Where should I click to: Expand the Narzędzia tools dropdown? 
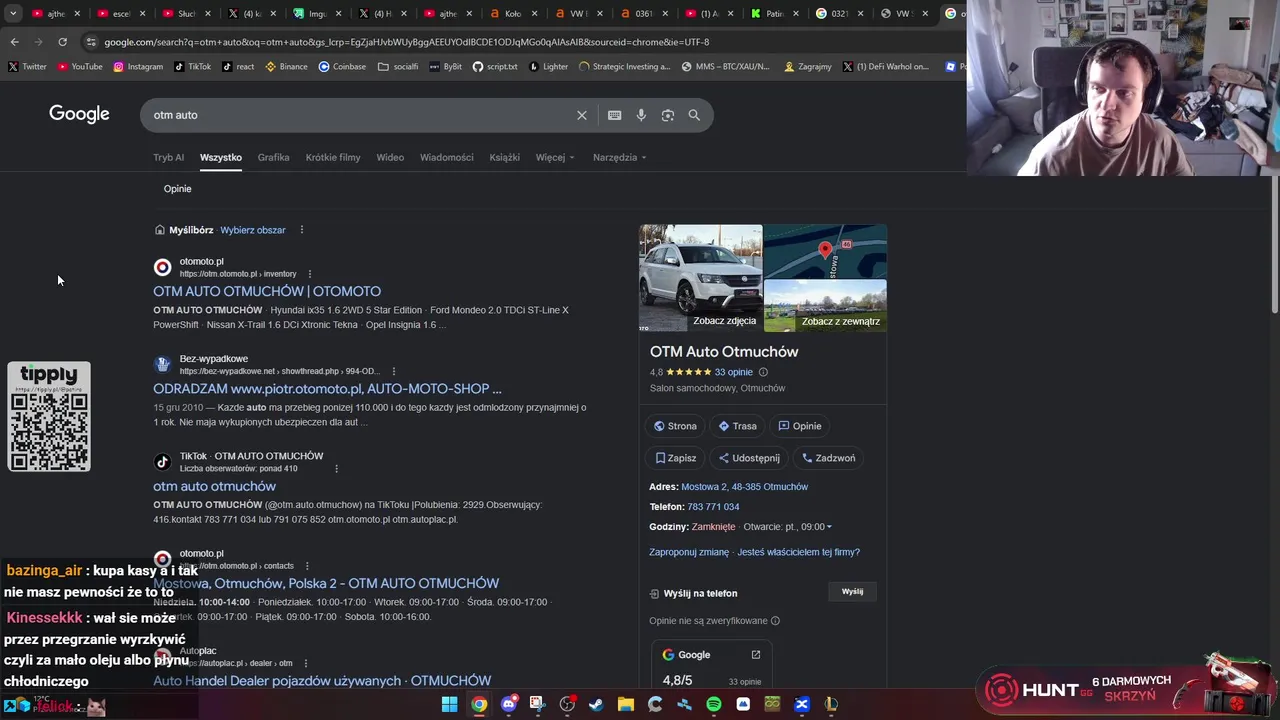point(619,157)
